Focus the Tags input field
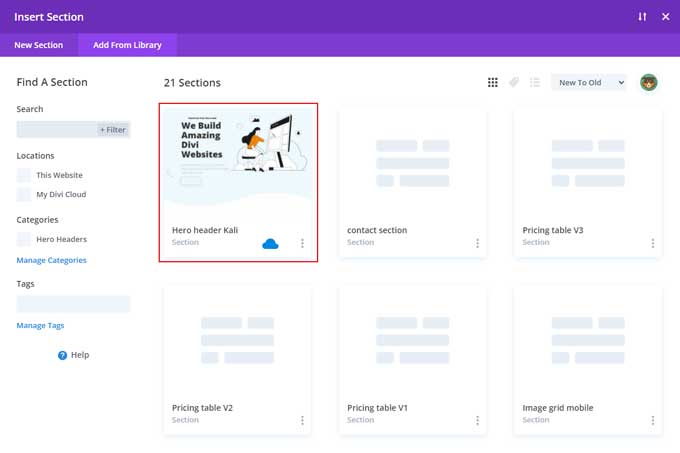This screenshot has width=680, height=453. tap(73, 304)
